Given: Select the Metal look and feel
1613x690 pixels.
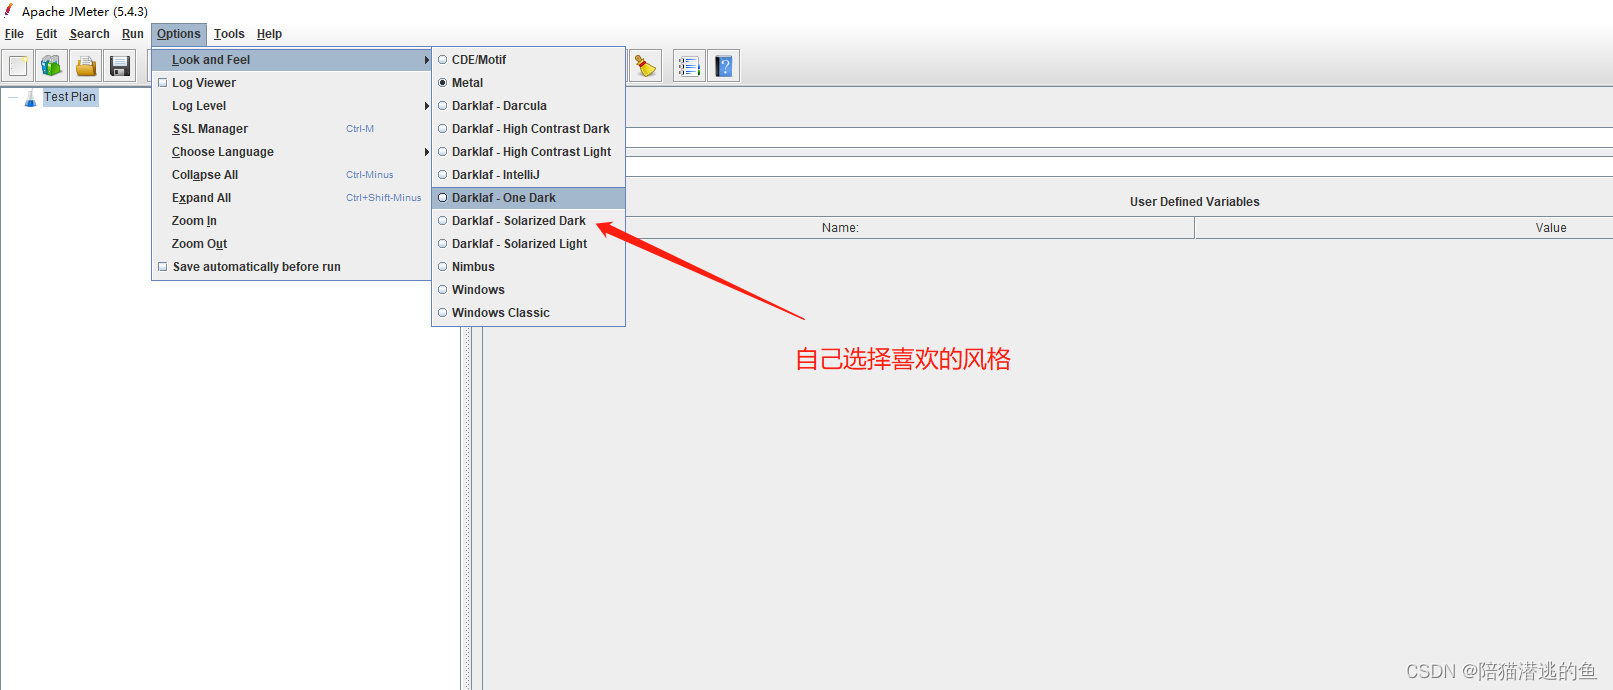Looking at the screenshot, I should click(x=528, y=83).
